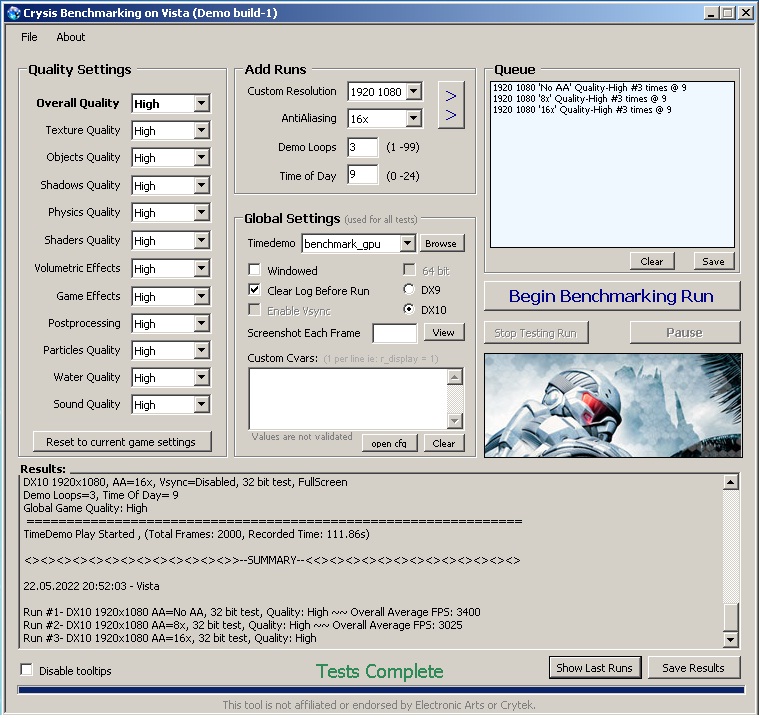Select queue entry 'No AA' Quality-High

pos(590,88)
